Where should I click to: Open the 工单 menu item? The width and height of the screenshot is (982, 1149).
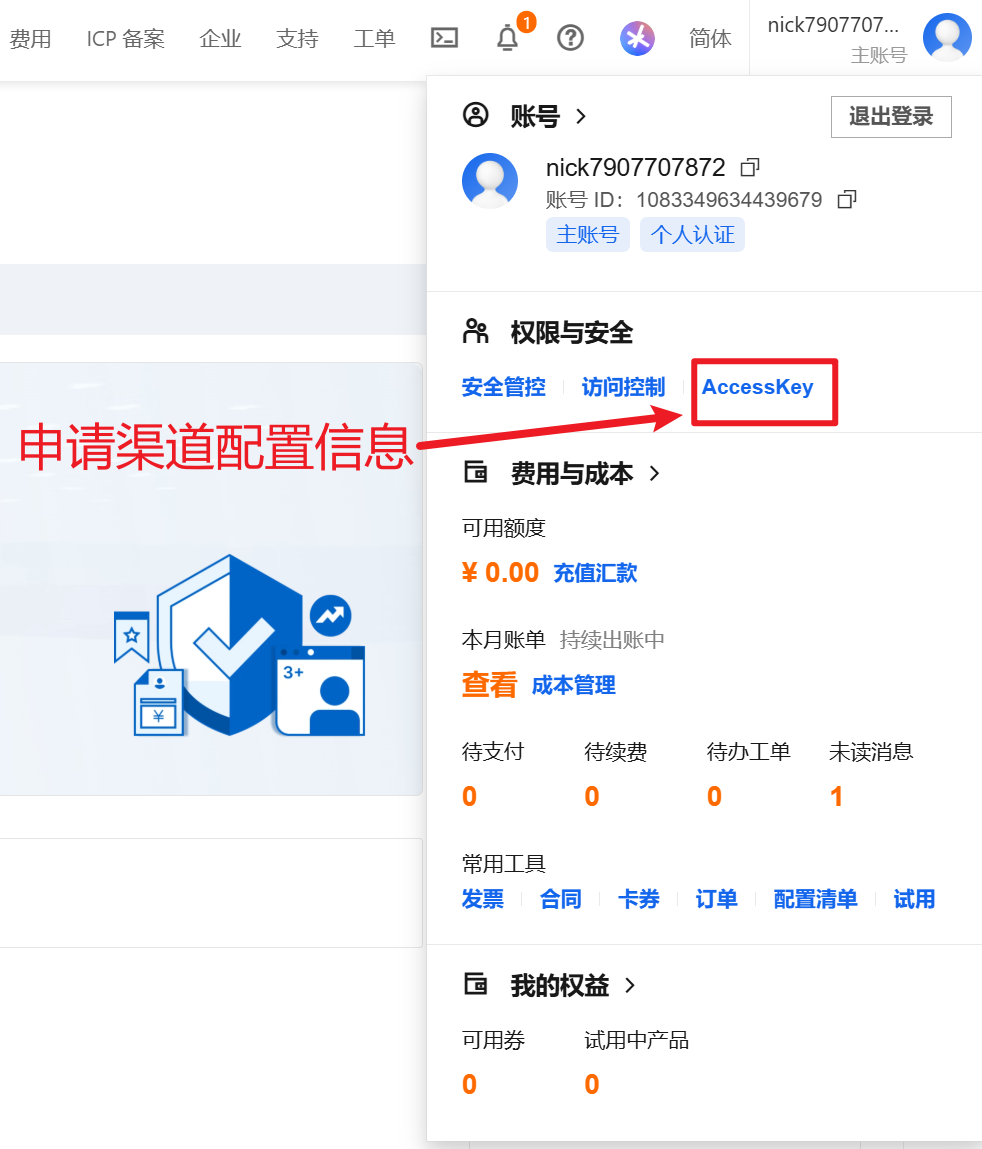pos(374,39)
